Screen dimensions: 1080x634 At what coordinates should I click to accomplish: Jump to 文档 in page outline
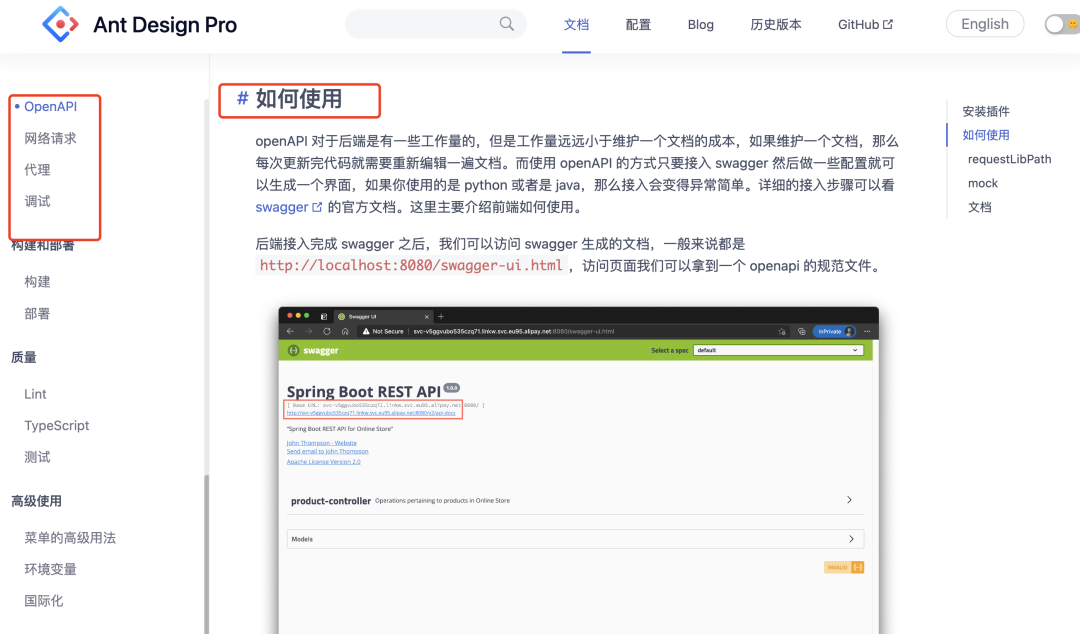point(979,207)
